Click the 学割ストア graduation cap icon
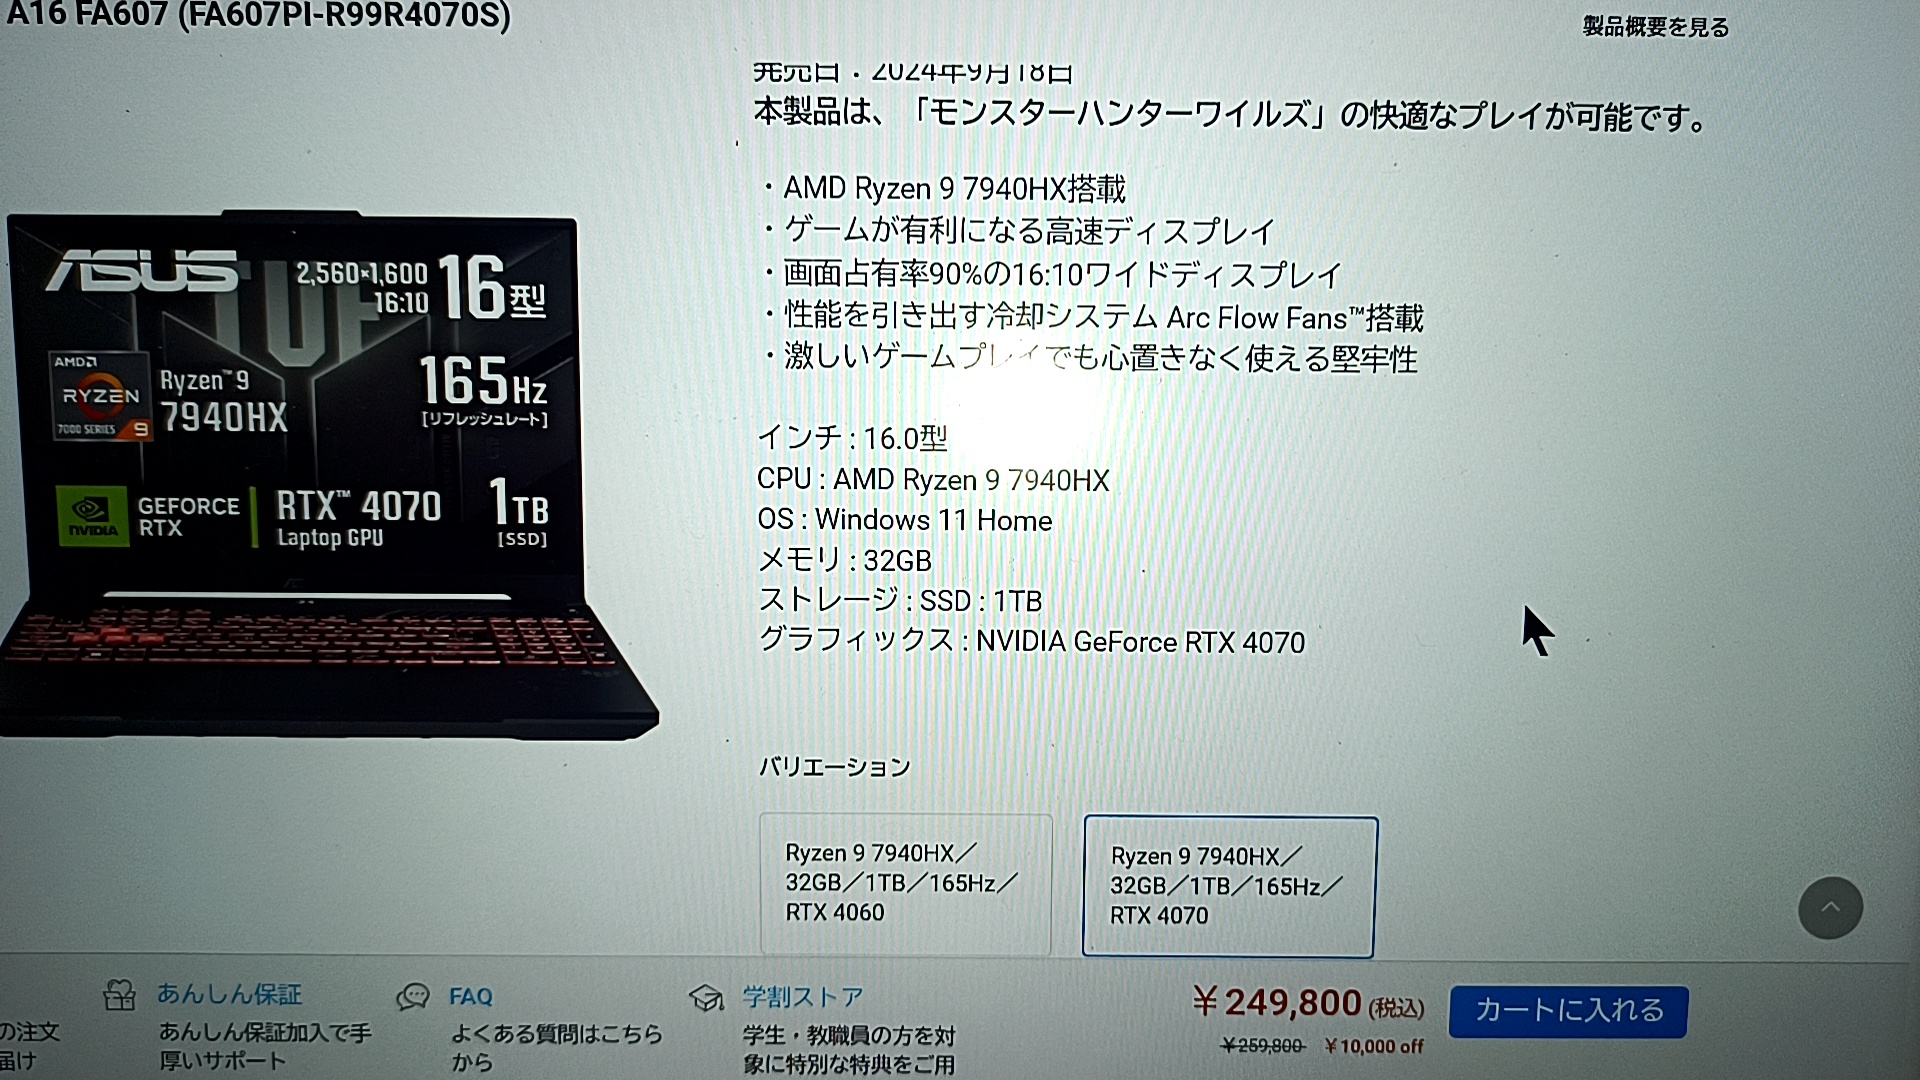Image resolution: width=1920 pixels, height=1080 pixels. coord(706,997)
